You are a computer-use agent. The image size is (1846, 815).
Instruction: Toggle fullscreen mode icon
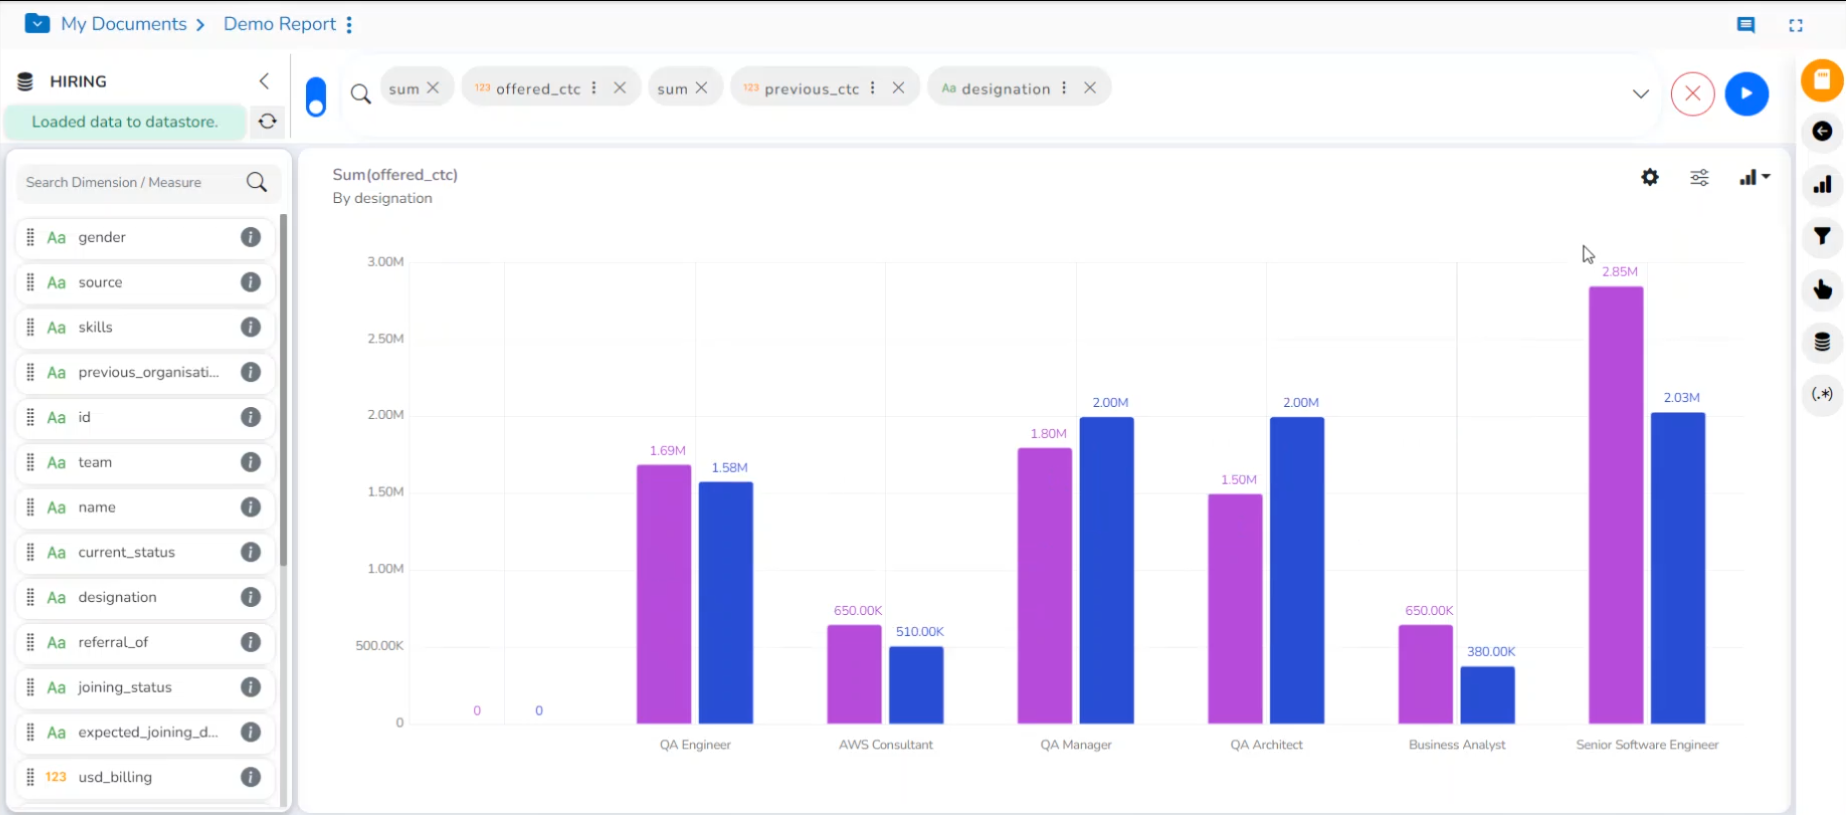(x=1796, y=26)
